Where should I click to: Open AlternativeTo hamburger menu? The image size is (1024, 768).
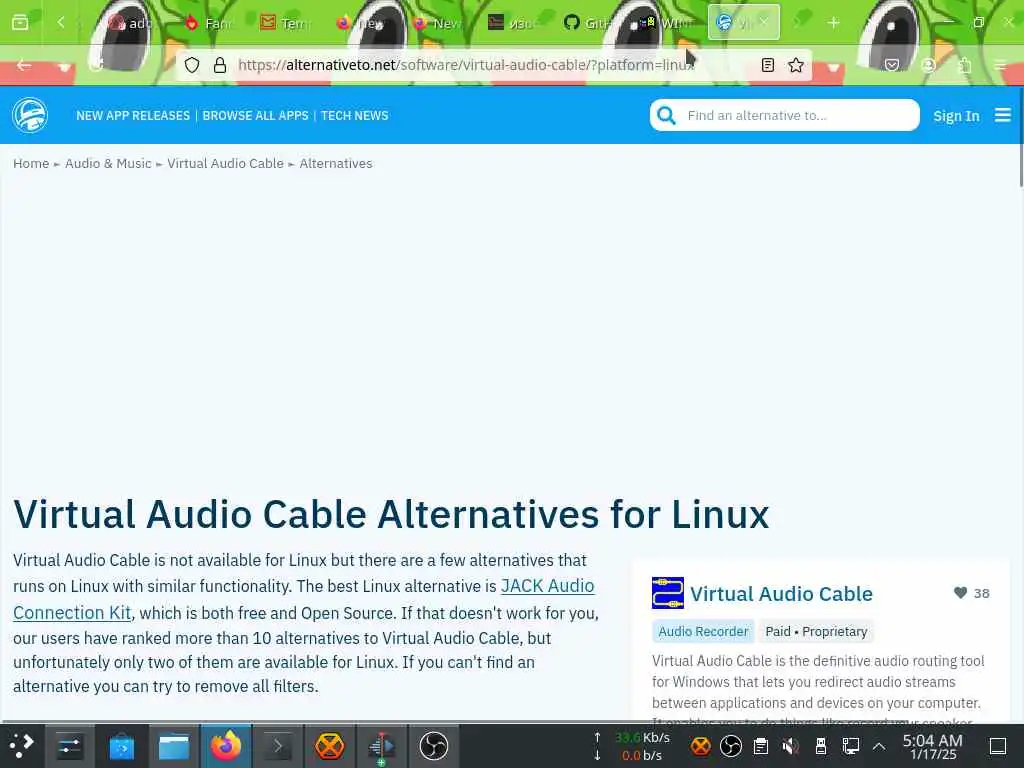click(1003, 116)
